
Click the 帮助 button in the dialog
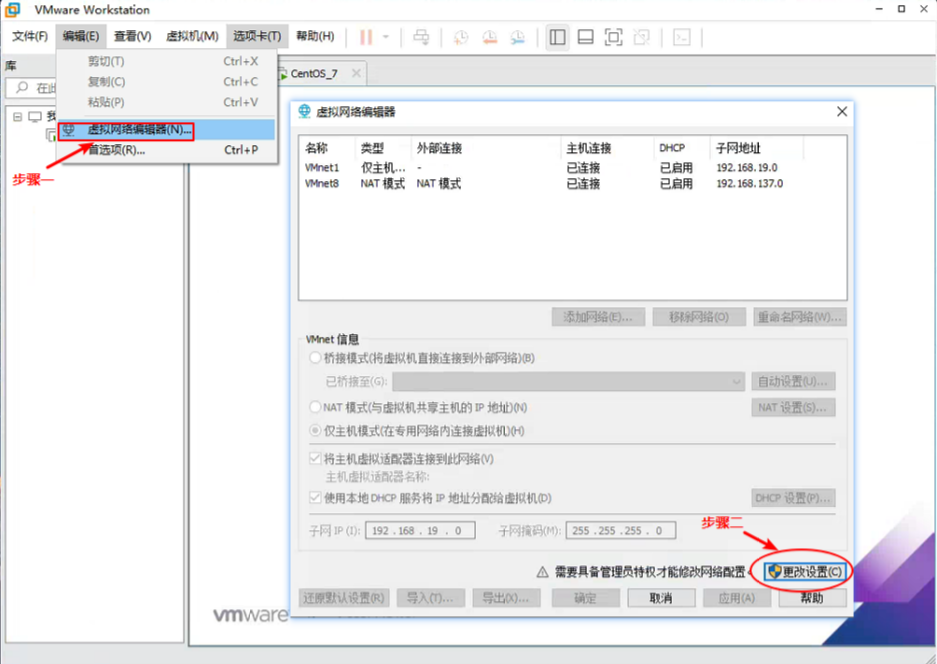(812, 598)
